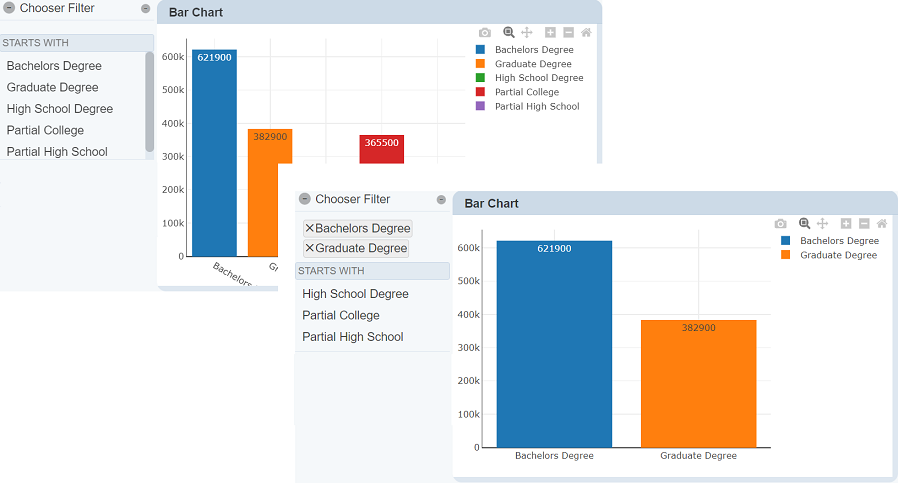Click the zoom in plus icon on the five-legend chart
898x483 pixels.
pyautogui.click(x=550, y=33)
